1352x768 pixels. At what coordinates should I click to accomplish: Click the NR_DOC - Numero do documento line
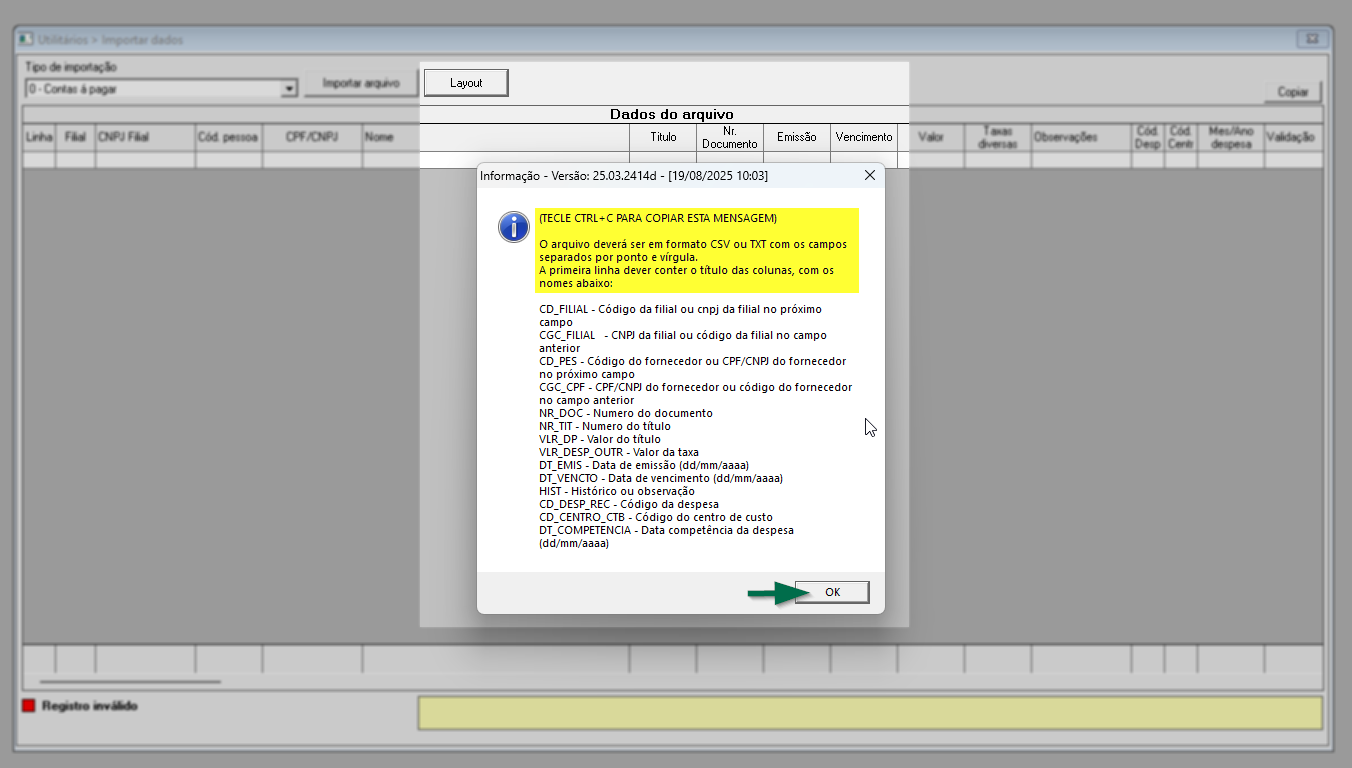point(626,413)
